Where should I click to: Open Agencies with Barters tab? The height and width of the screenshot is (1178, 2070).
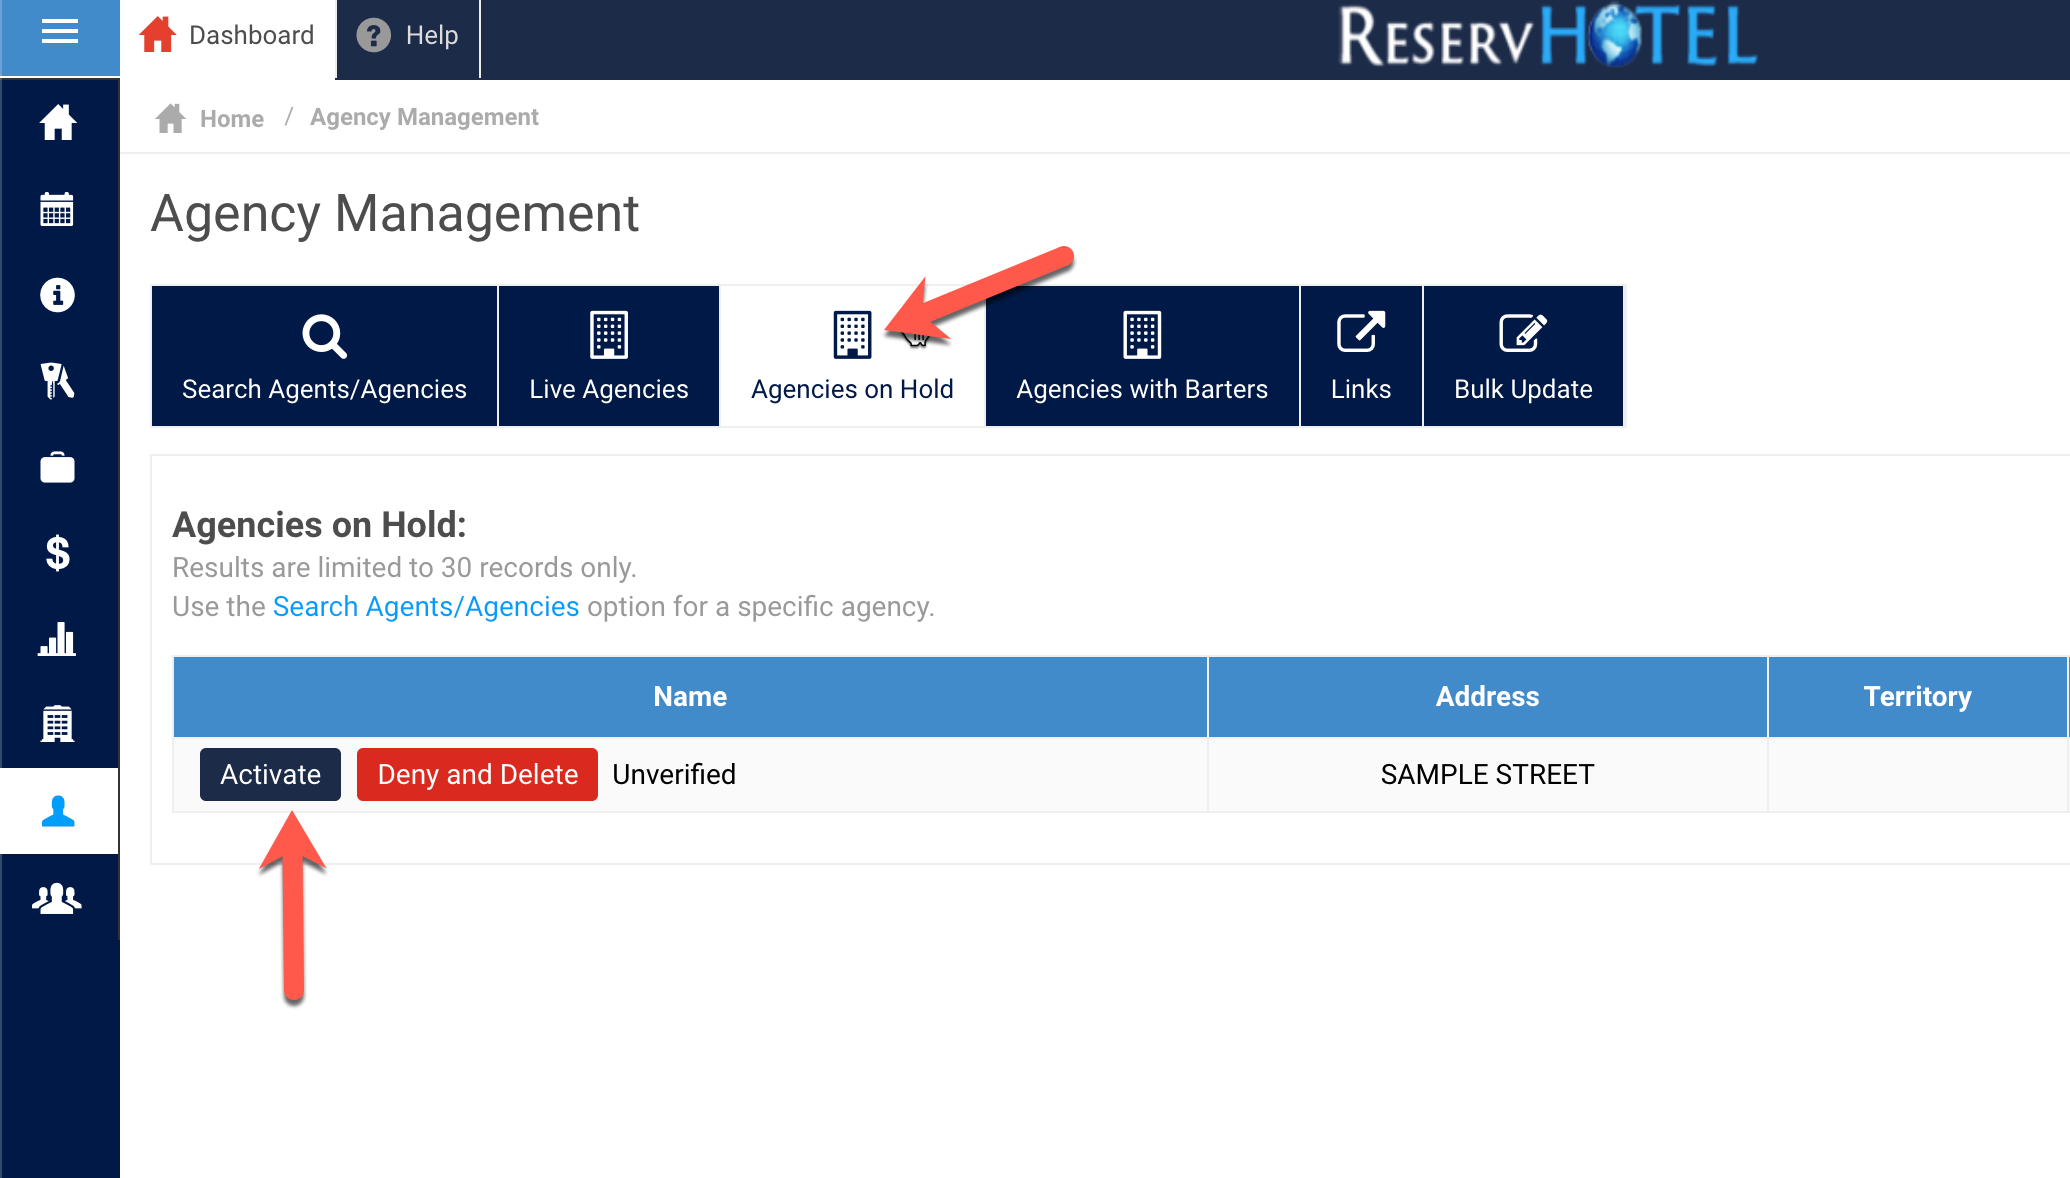pyautogui.click(x=1141, y=357)
